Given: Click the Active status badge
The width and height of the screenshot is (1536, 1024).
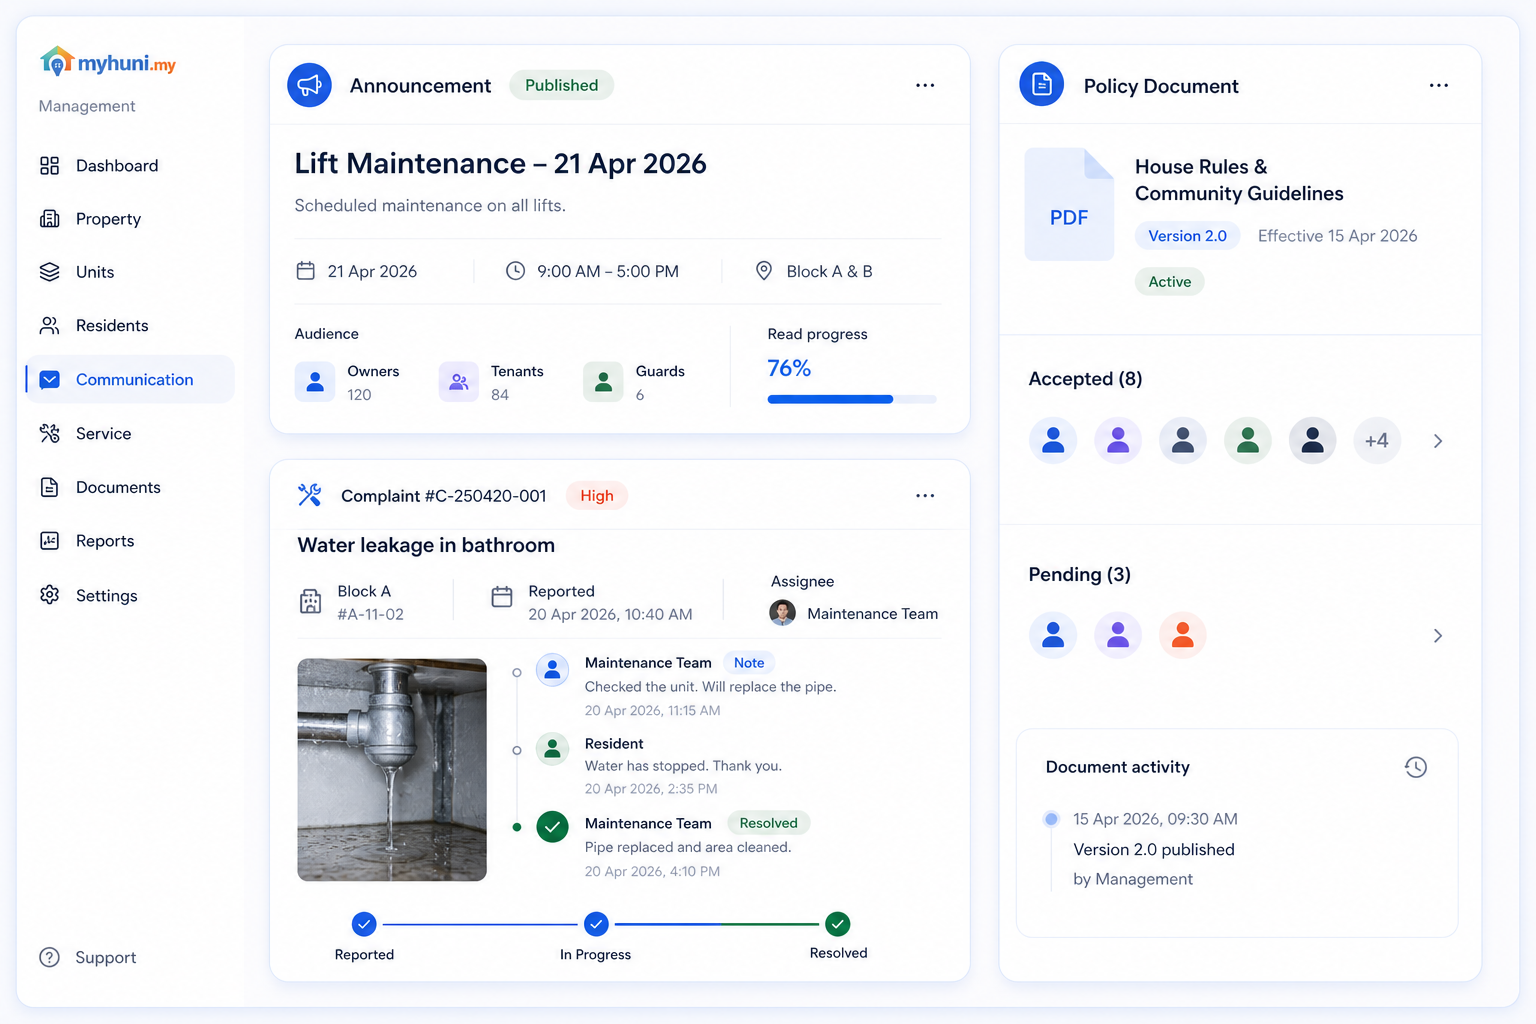Looking at the screenshot, I should 1169,282.
